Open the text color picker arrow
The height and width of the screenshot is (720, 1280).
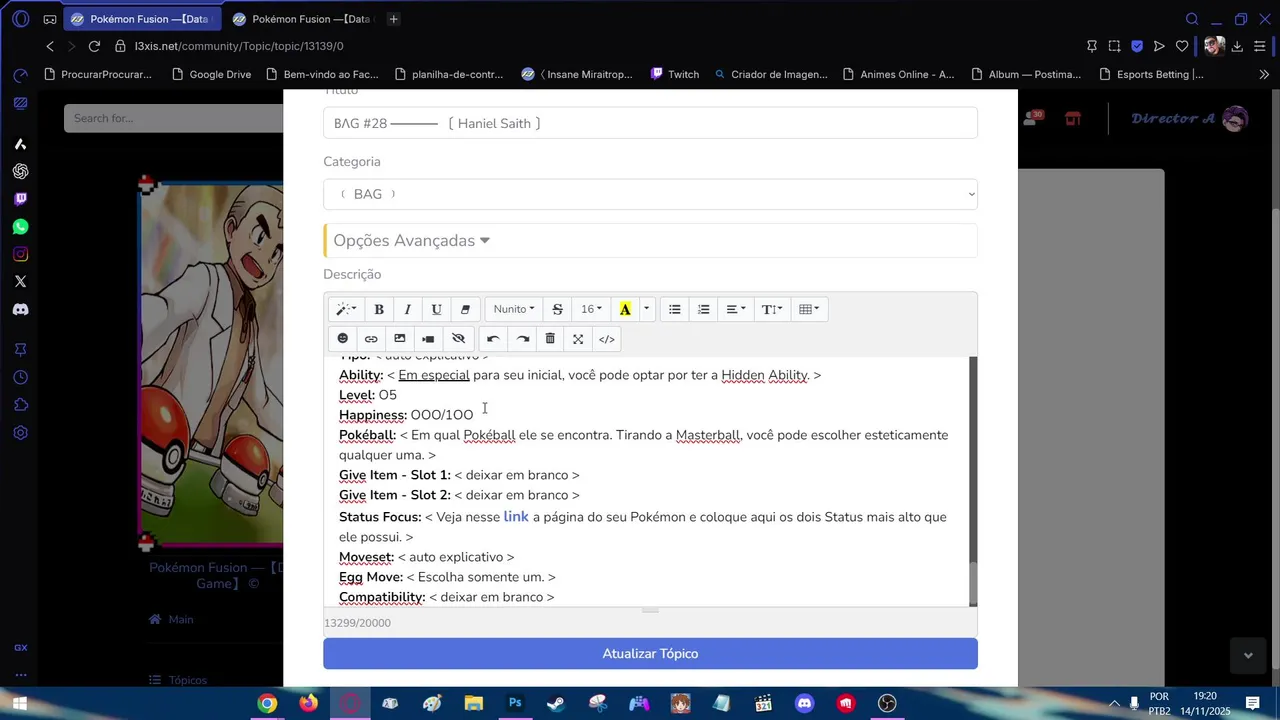(646, 309)
